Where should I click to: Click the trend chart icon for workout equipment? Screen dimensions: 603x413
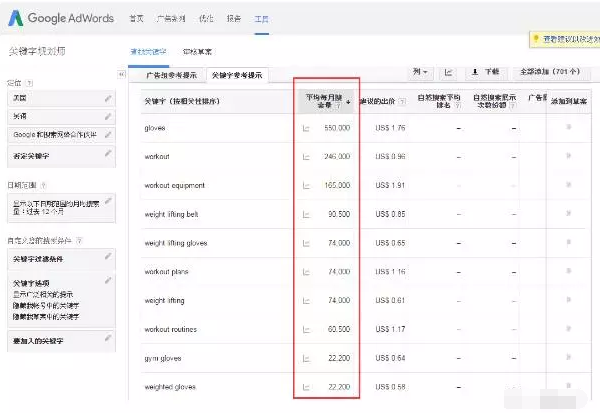(x=306, y=185)
